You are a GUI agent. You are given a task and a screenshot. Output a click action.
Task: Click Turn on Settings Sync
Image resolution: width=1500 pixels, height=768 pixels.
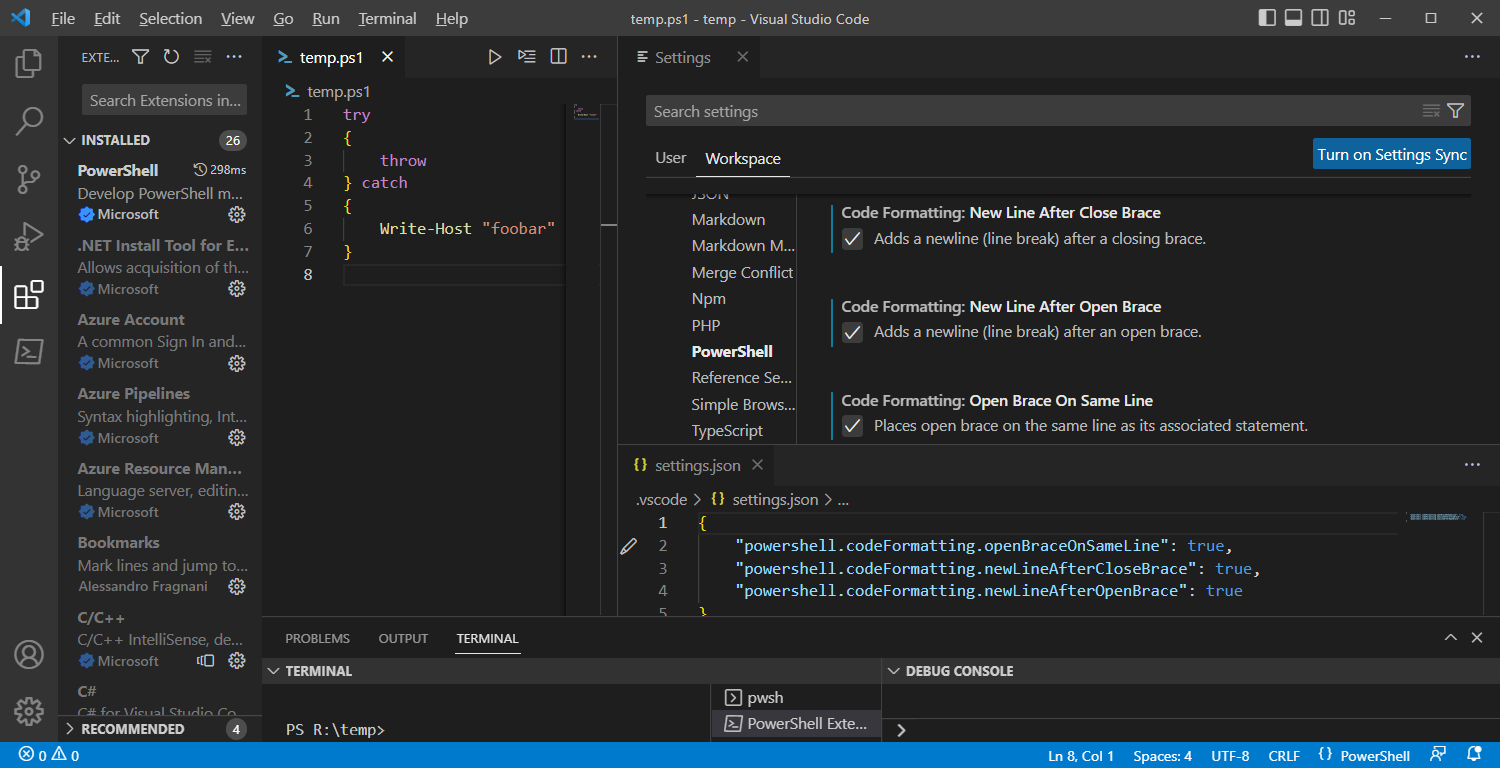pos(1391,153)
